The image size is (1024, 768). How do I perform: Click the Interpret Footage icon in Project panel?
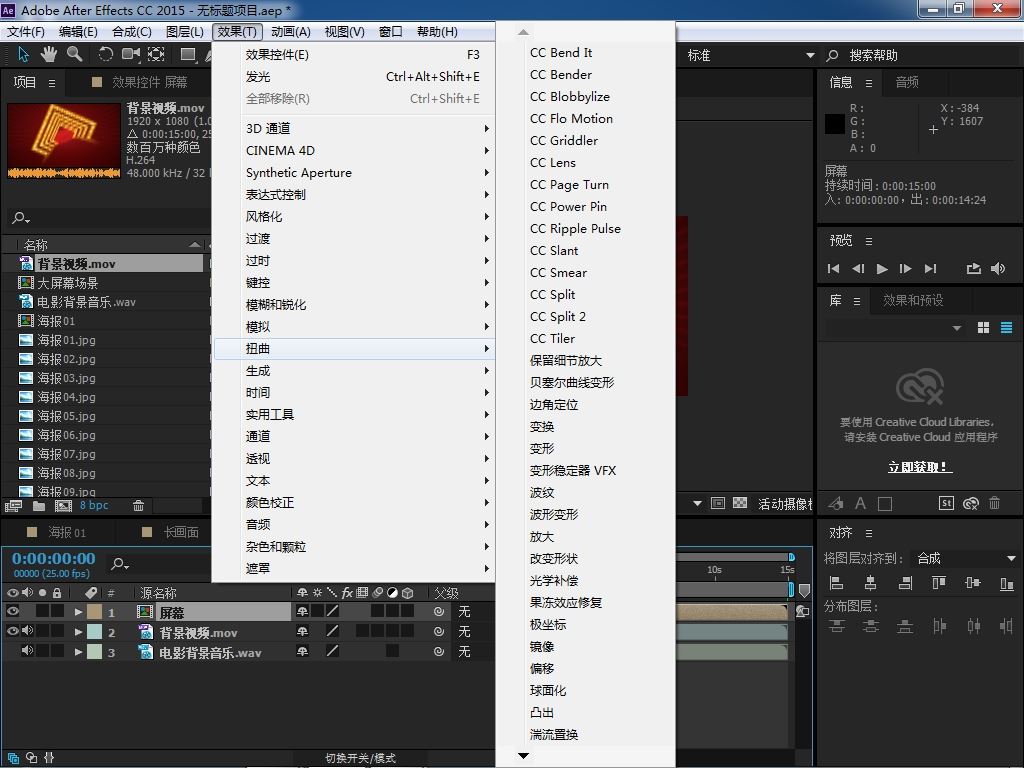pyautogui.click(x=13, y=505)
